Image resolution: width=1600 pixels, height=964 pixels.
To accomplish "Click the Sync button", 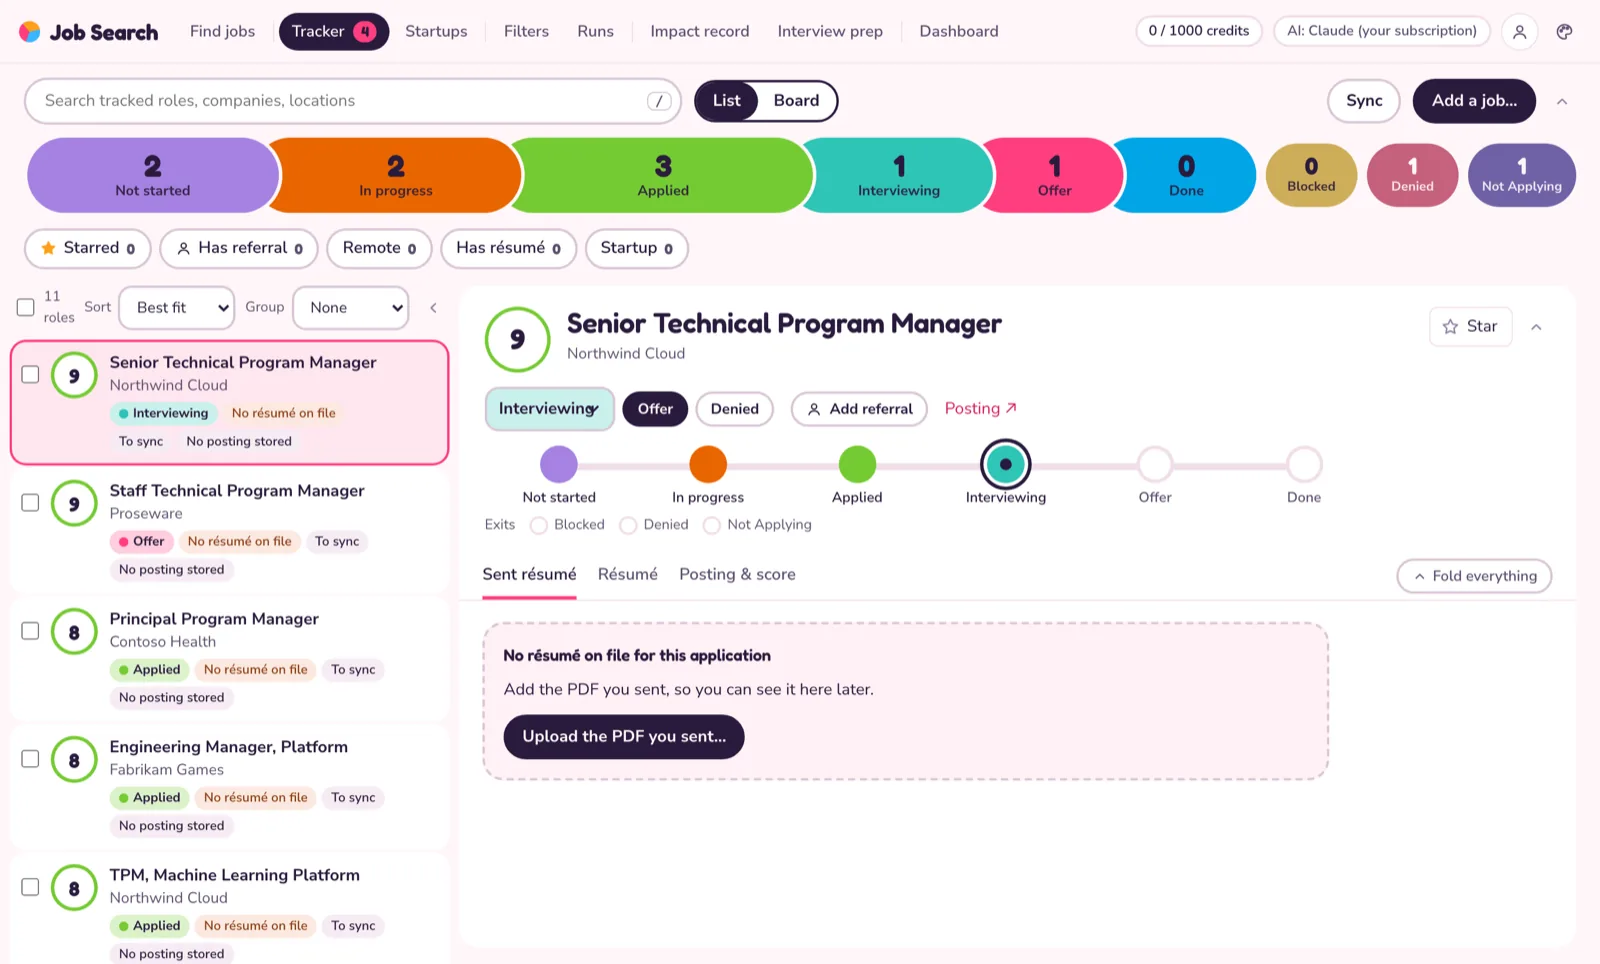I will click(1364, 101).
